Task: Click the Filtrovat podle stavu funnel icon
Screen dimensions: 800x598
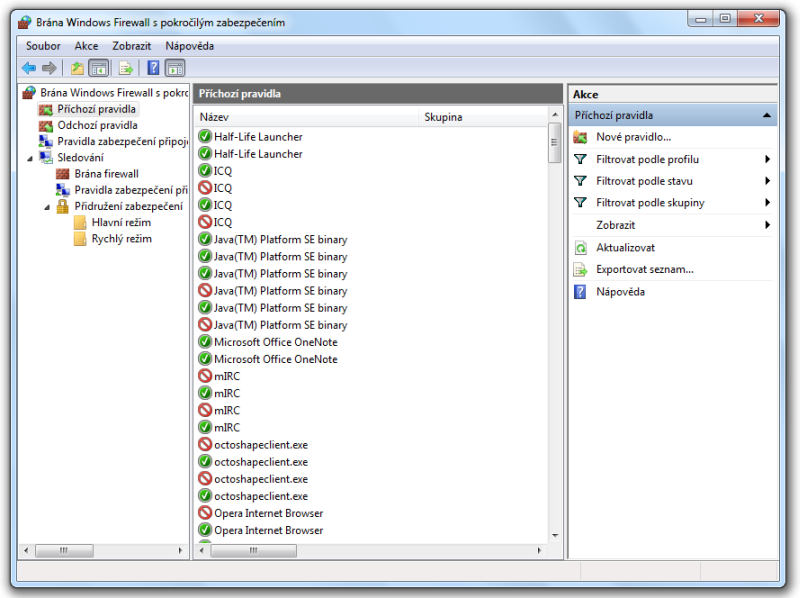Action: [x=580, y=181]
